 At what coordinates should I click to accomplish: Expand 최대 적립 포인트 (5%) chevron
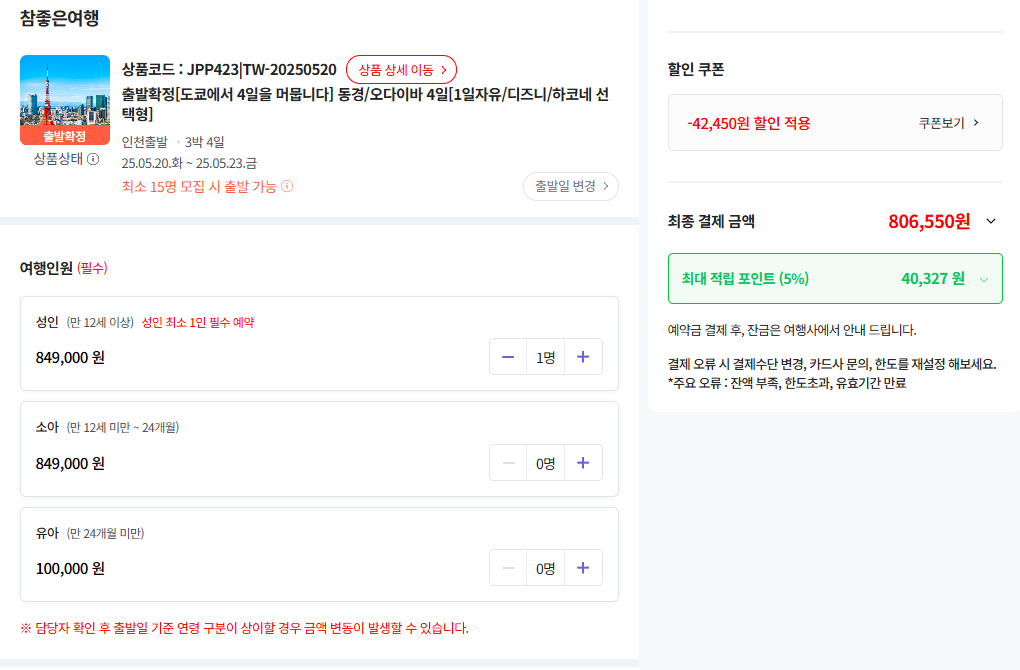tap(984, 280)
